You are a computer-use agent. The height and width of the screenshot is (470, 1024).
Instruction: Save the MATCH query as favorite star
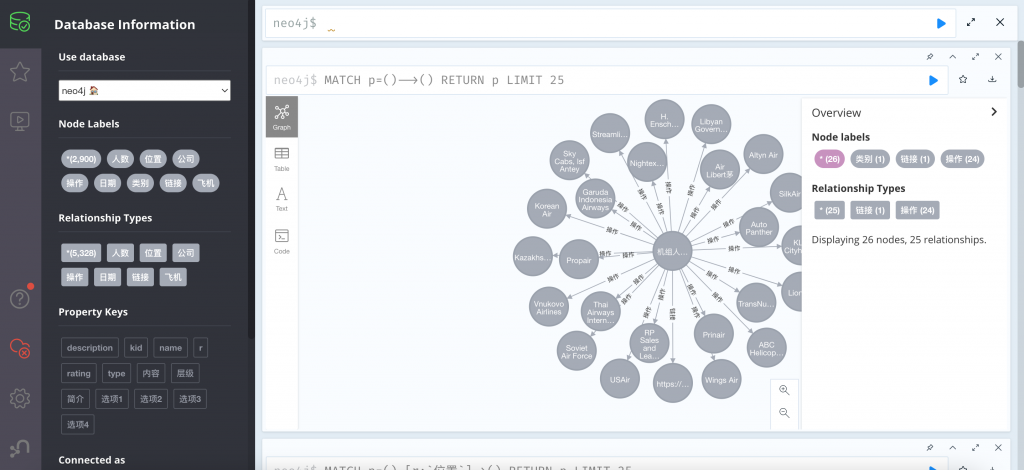963,80
